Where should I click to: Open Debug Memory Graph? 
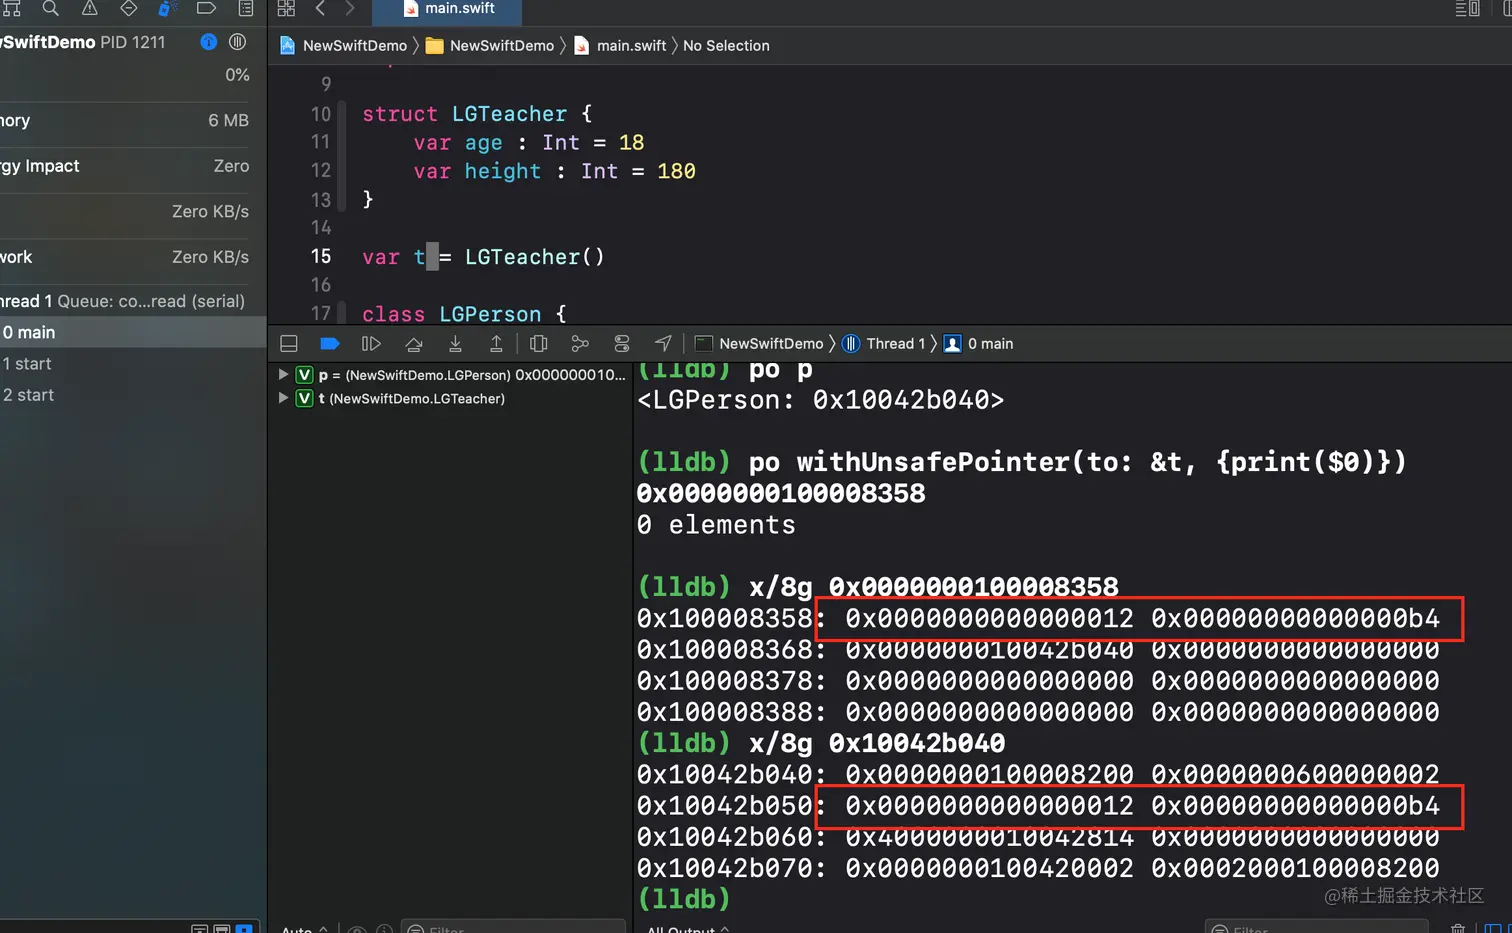coord(580,344)
